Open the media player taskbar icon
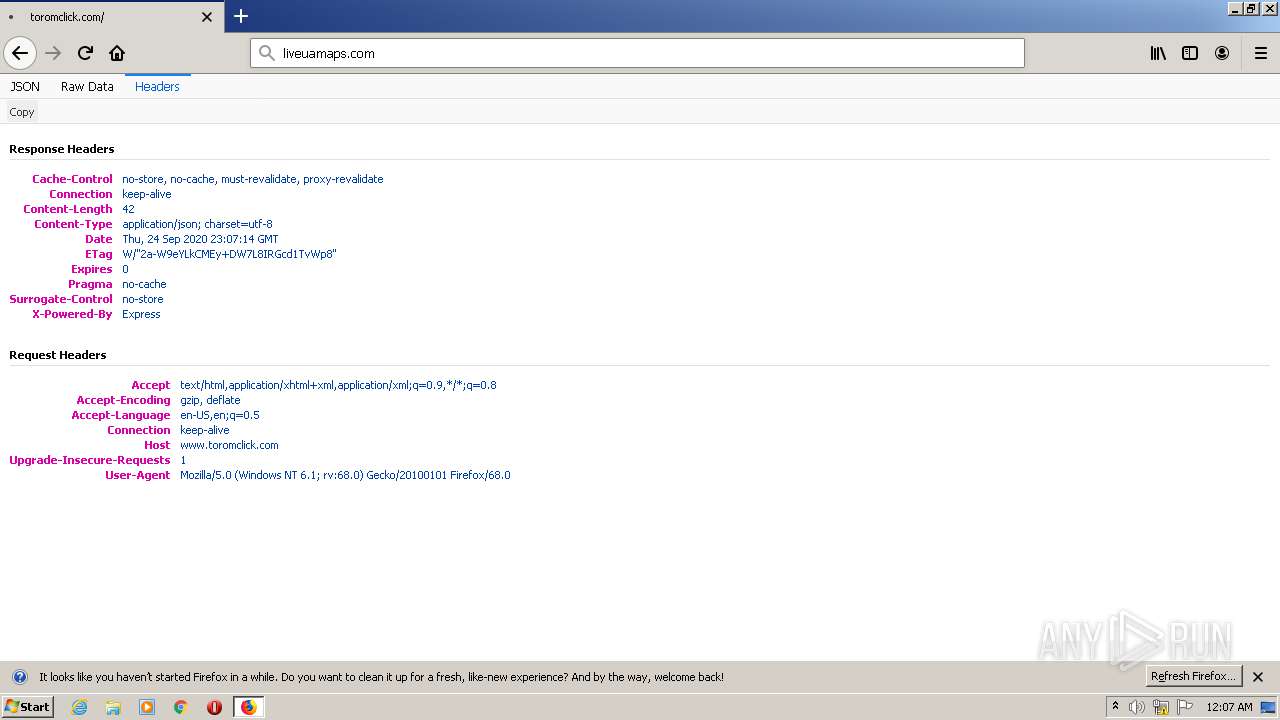 (x=147, y=707)
